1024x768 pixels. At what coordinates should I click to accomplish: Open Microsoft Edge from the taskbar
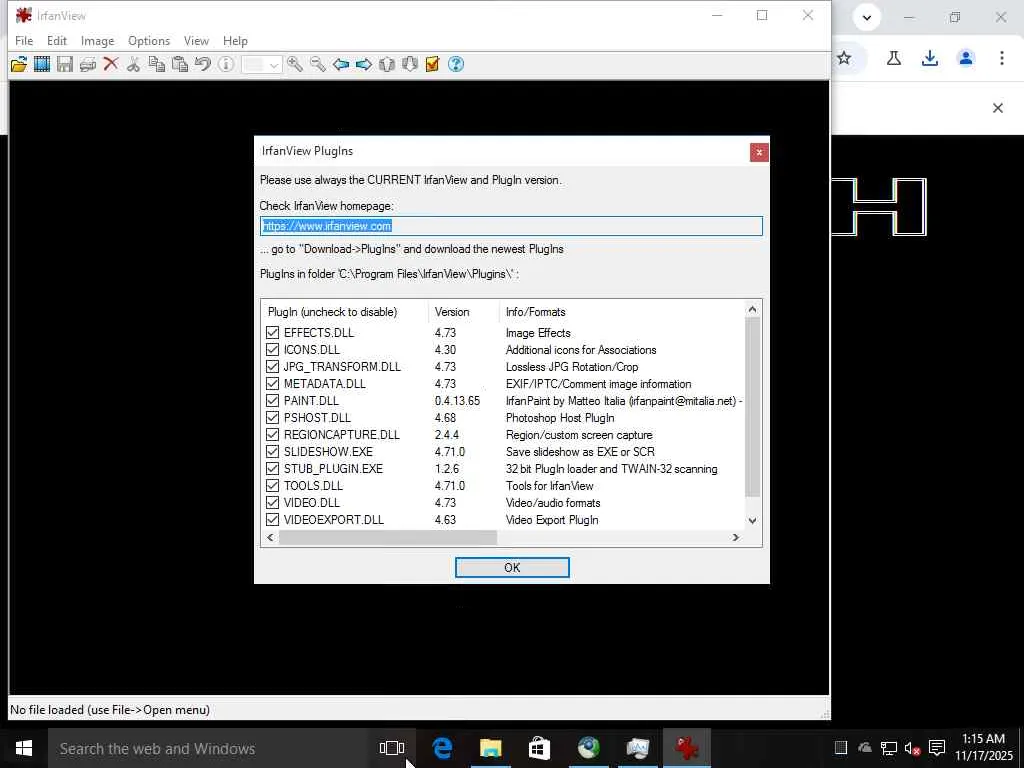(x=442, y=748)
